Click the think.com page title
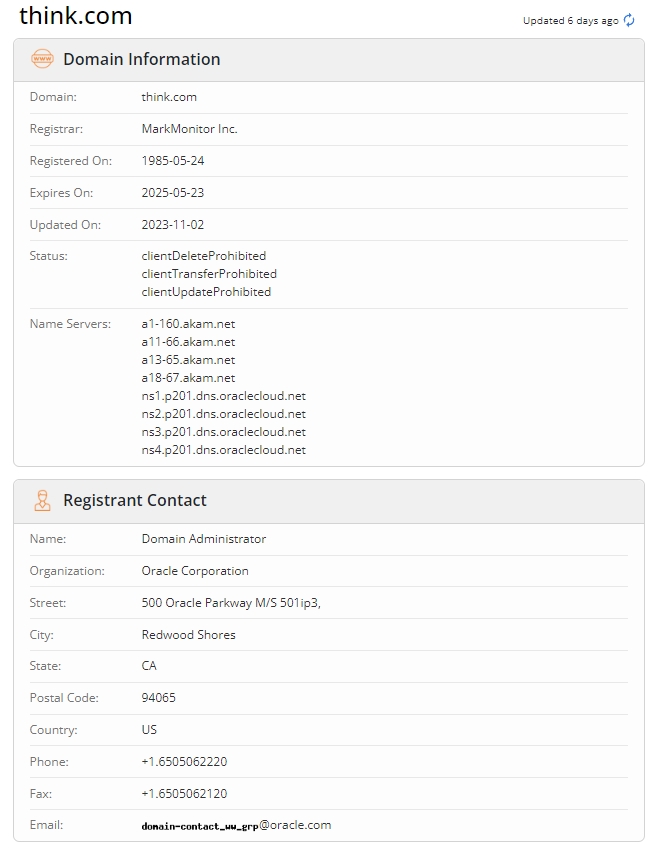The width and height of the screenshot is (655, 851). [x=75, y=15]
